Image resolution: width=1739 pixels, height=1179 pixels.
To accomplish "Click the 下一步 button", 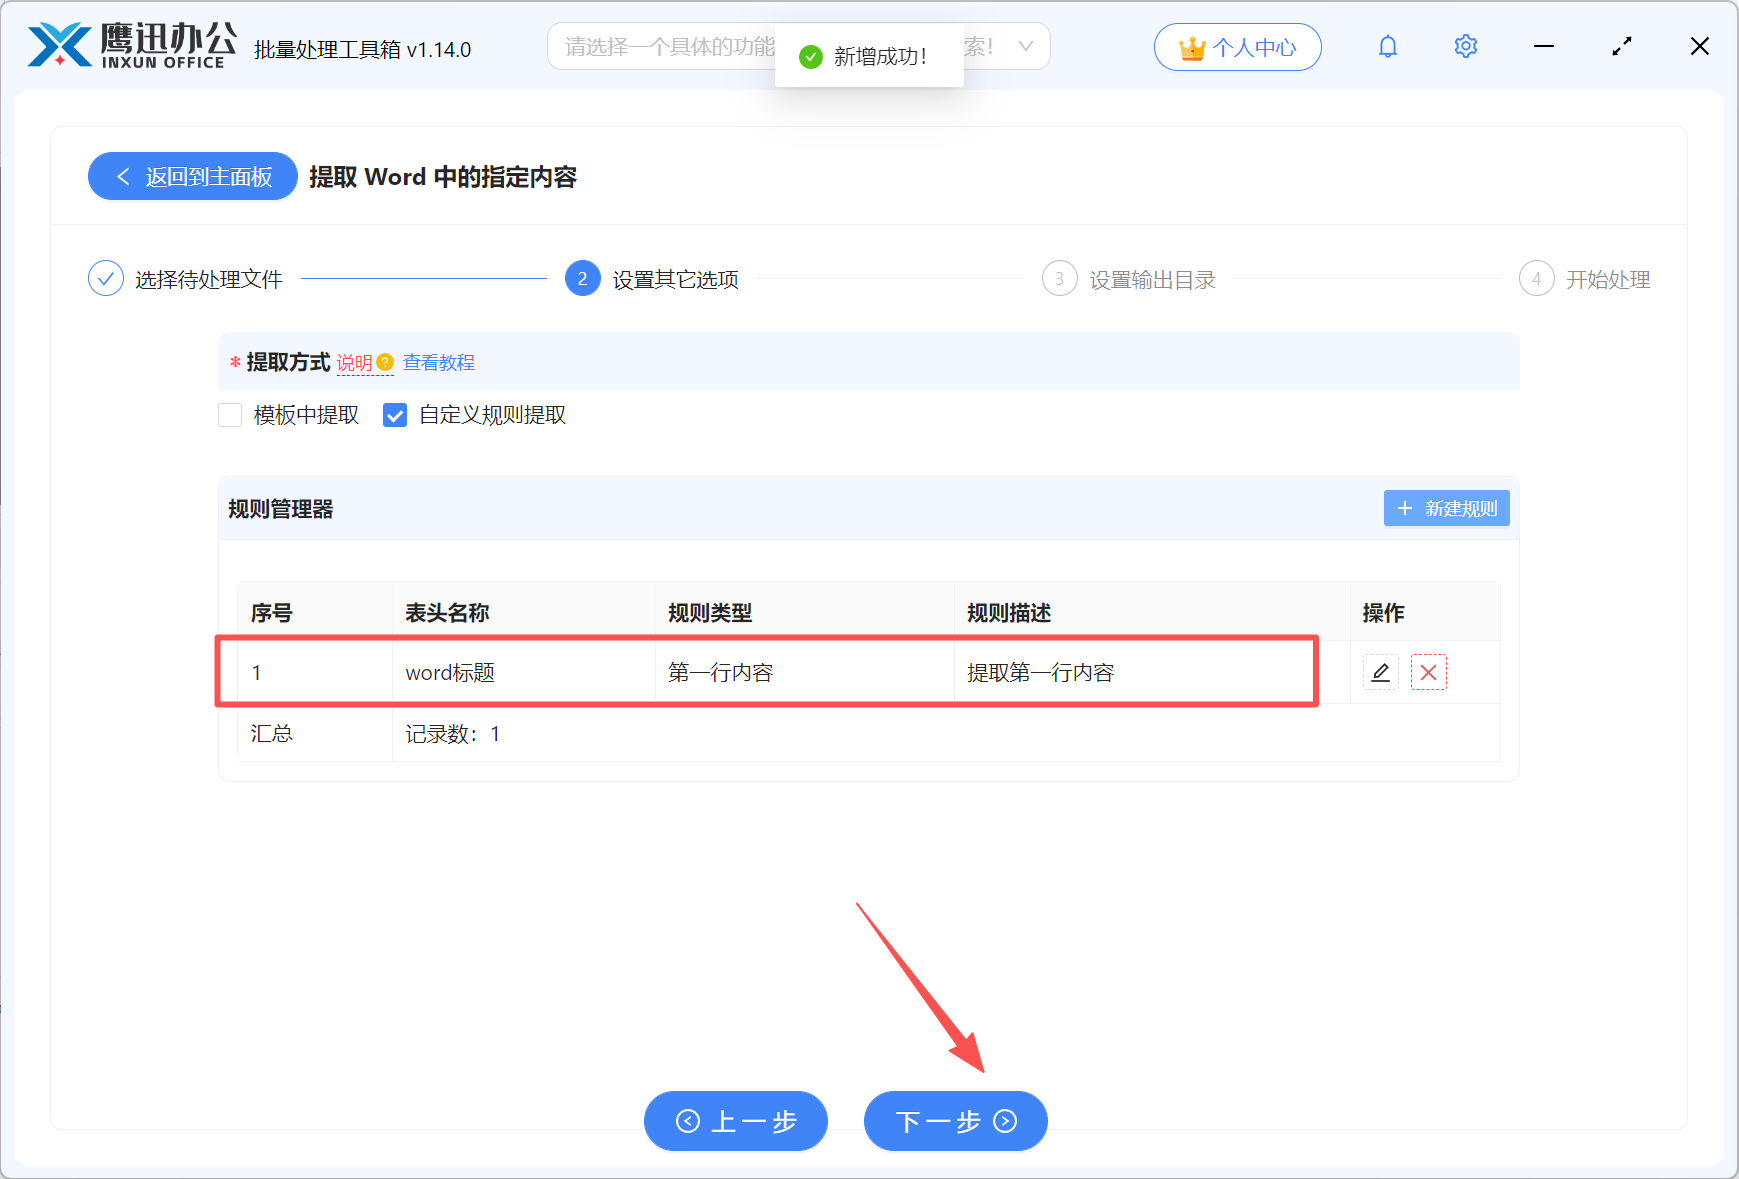I will pos(954,1121).
